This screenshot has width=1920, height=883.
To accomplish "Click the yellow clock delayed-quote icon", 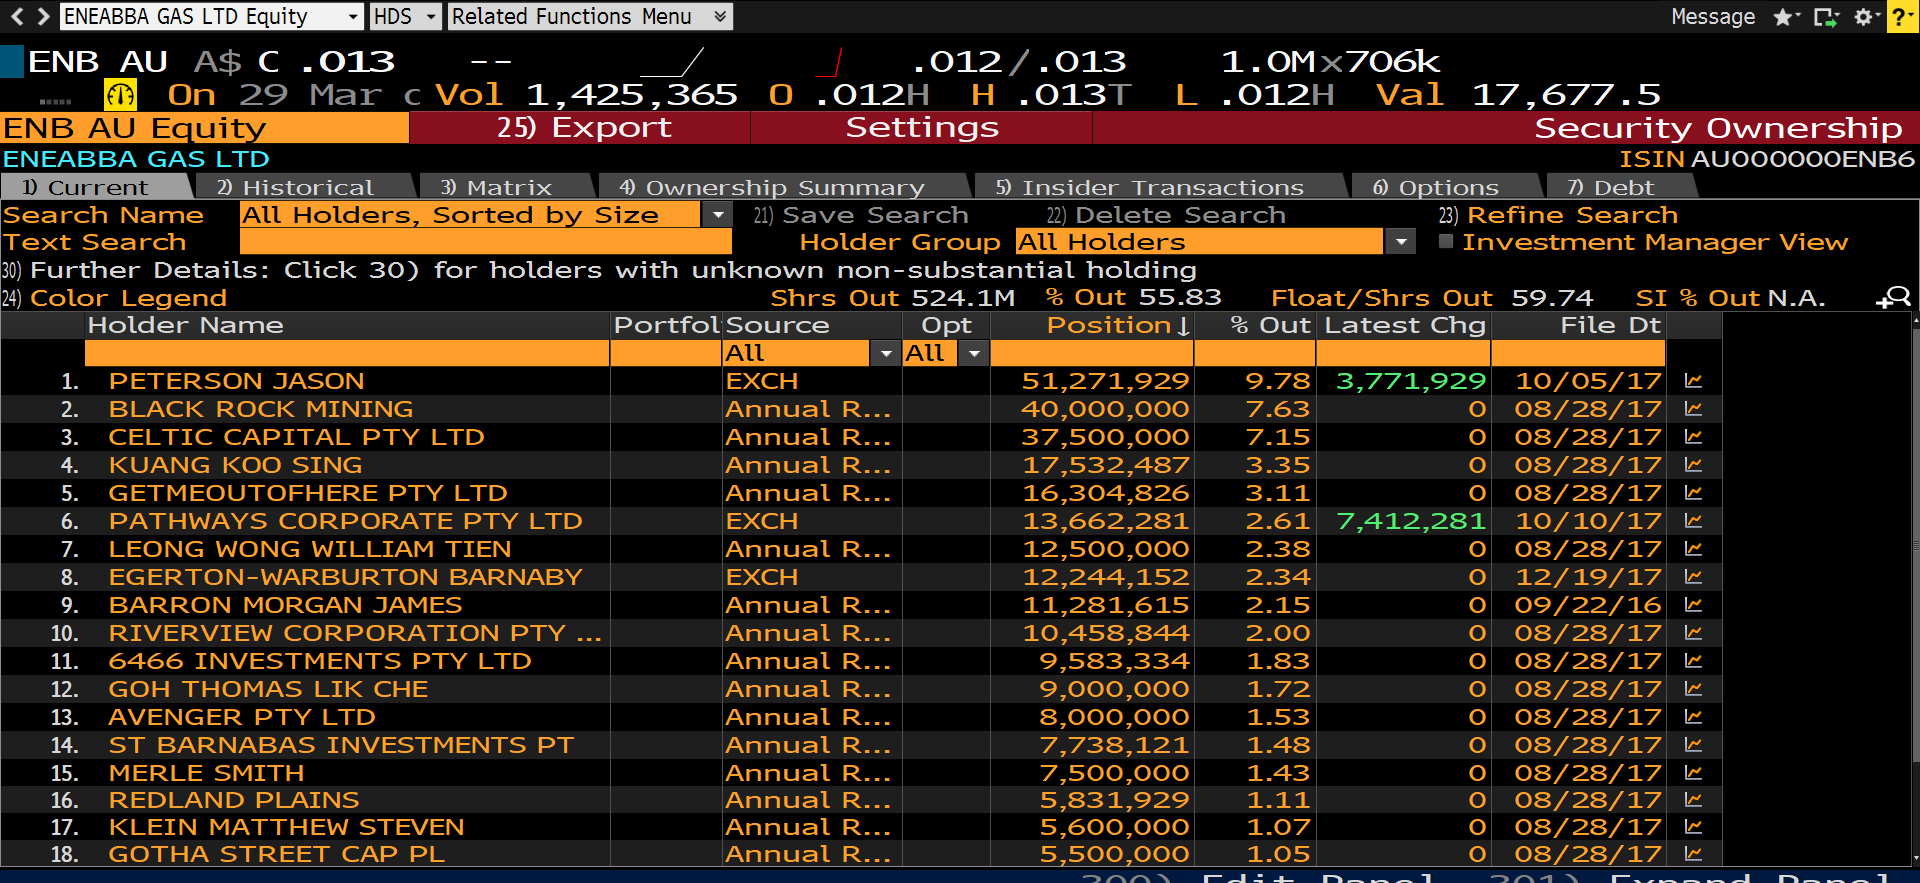I will 120,95.
